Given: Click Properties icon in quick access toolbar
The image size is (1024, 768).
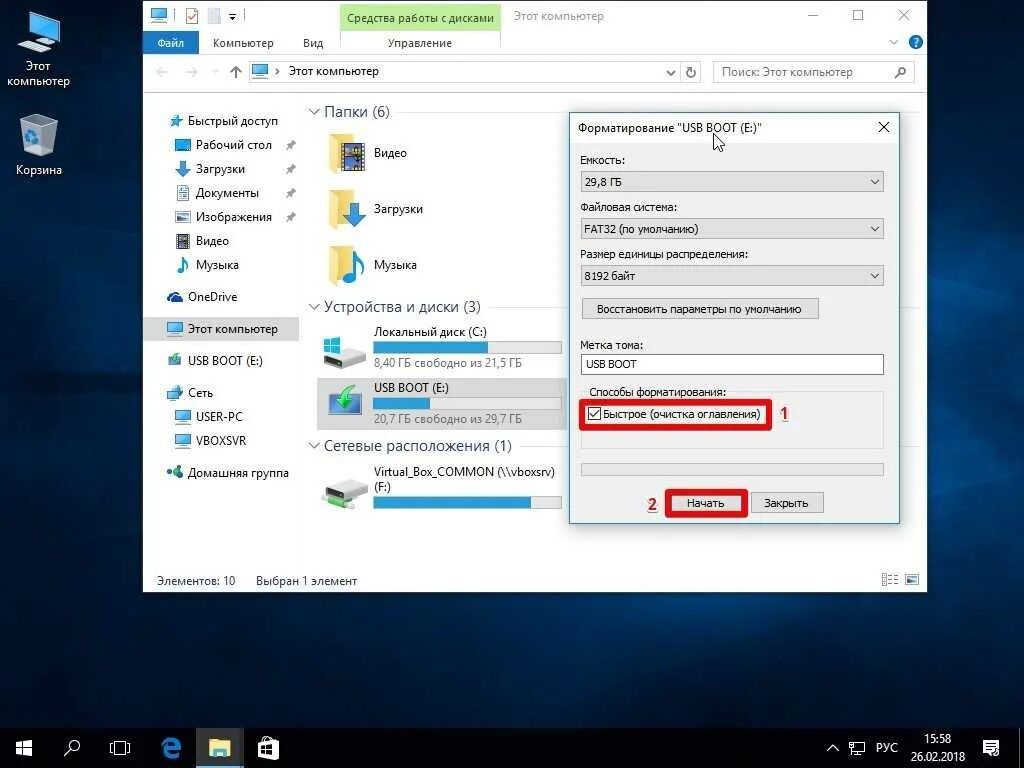Looking at the screenshot, I should pyautogui.click(x=191, y=15).
